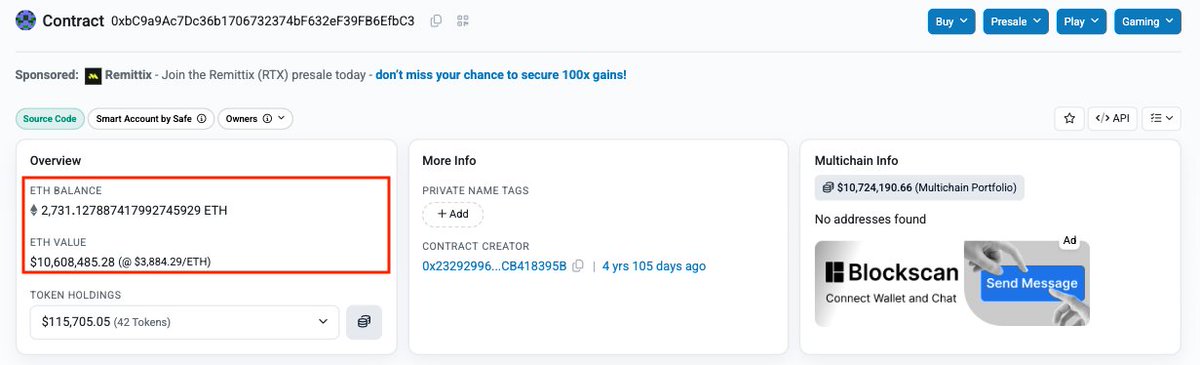Screen dimensions: 1200x365
Task: Click the Owners info icon
Action: pyautogui.click(x=265, y=119)
